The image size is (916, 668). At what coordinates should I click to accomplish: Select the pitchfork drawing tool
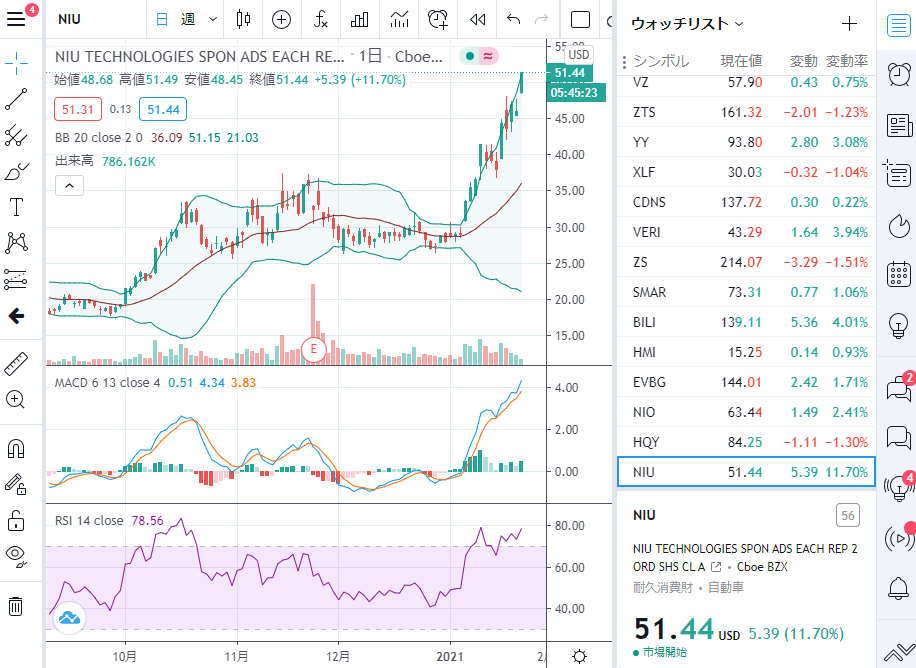tap(16, 136)
